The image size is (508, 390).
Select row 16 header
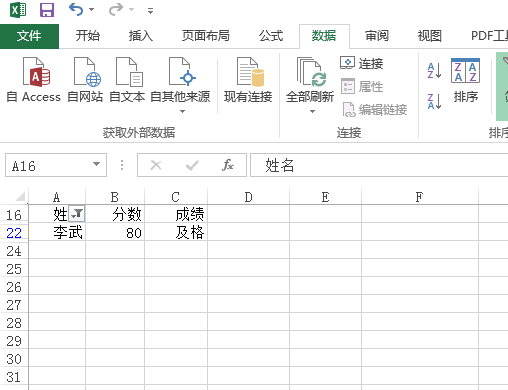coord(14,215)
